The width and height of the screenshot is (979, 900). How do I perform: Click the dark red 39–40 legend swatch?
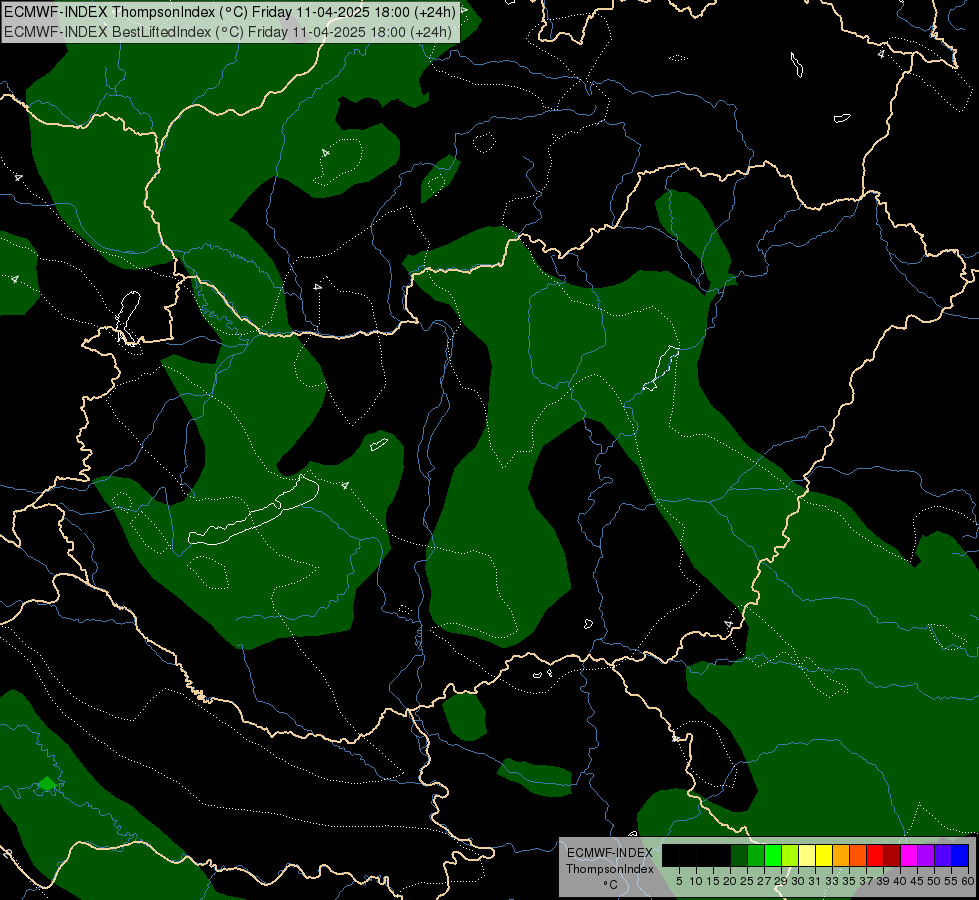[x=892, y=855]
